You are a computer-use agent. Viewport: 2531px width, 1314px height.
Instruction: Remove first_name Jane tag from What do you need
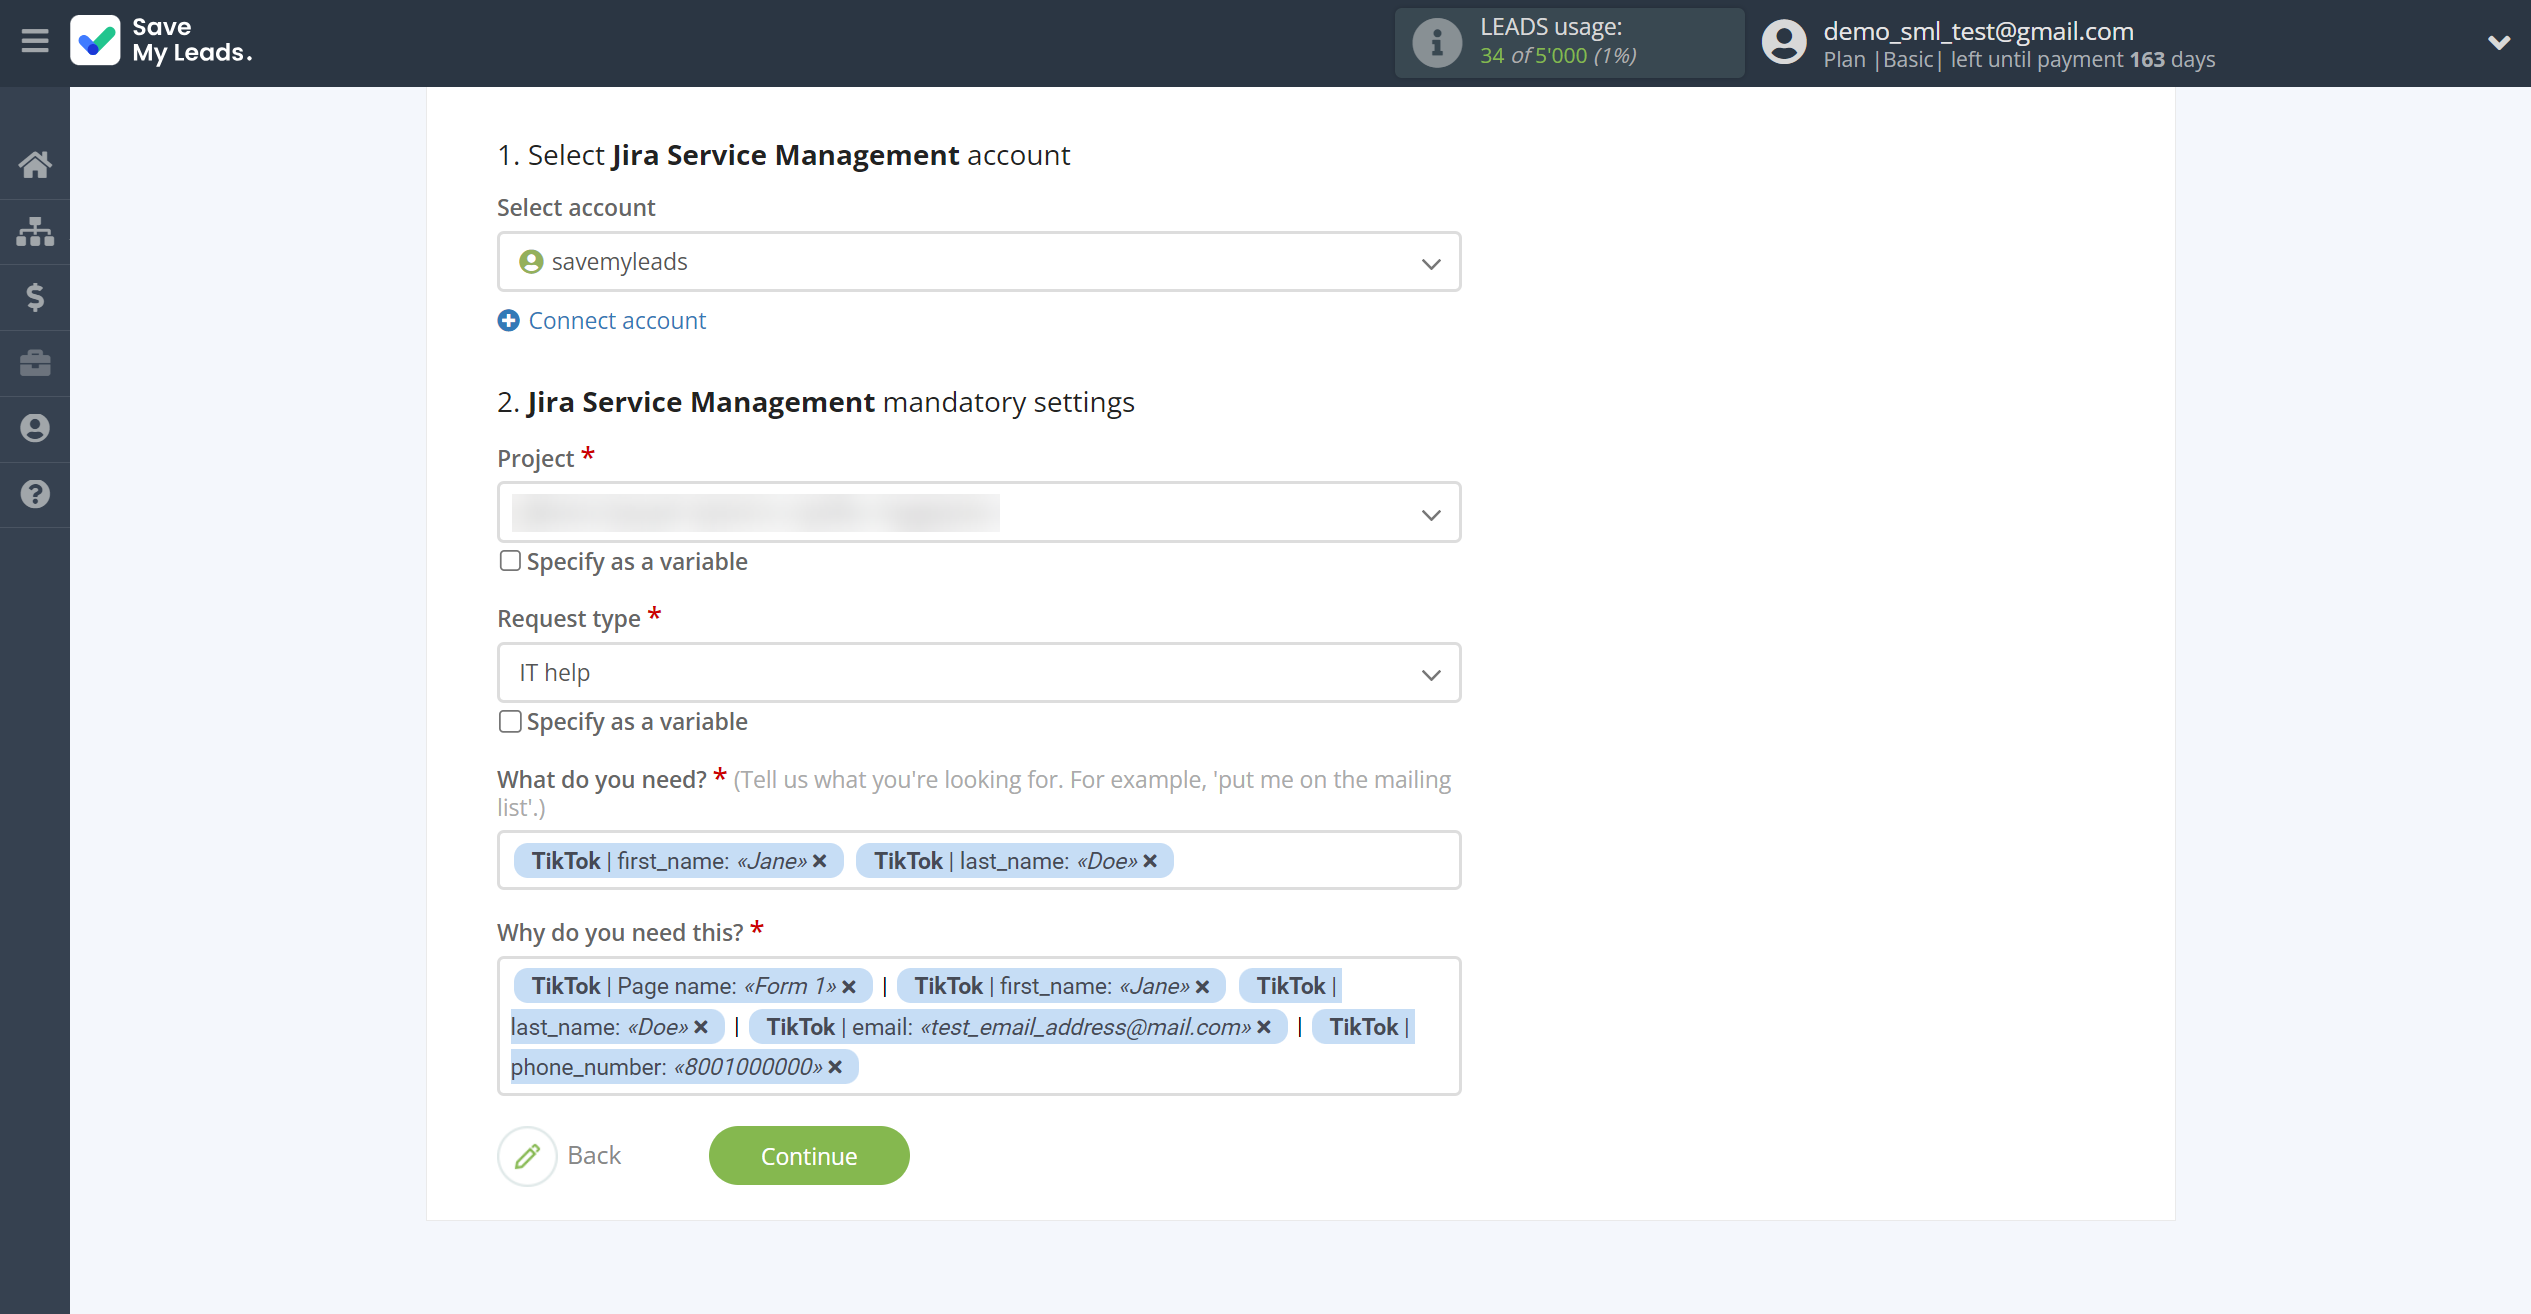[x=820, y=861]
